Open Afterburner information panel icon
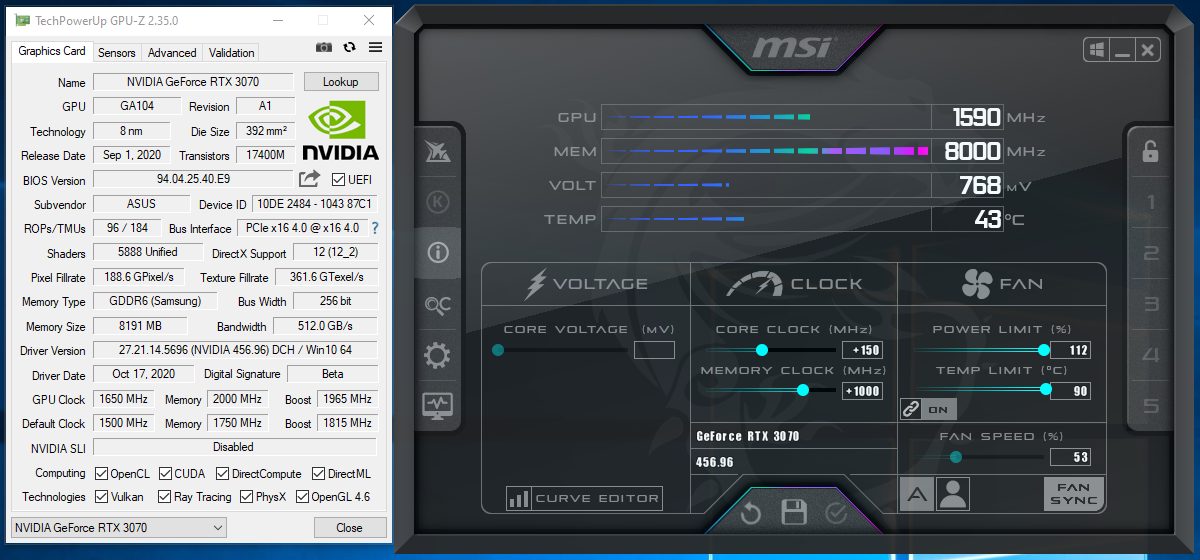The width and height of the screenshot is (1200, 560). click(x=437, y=253)
